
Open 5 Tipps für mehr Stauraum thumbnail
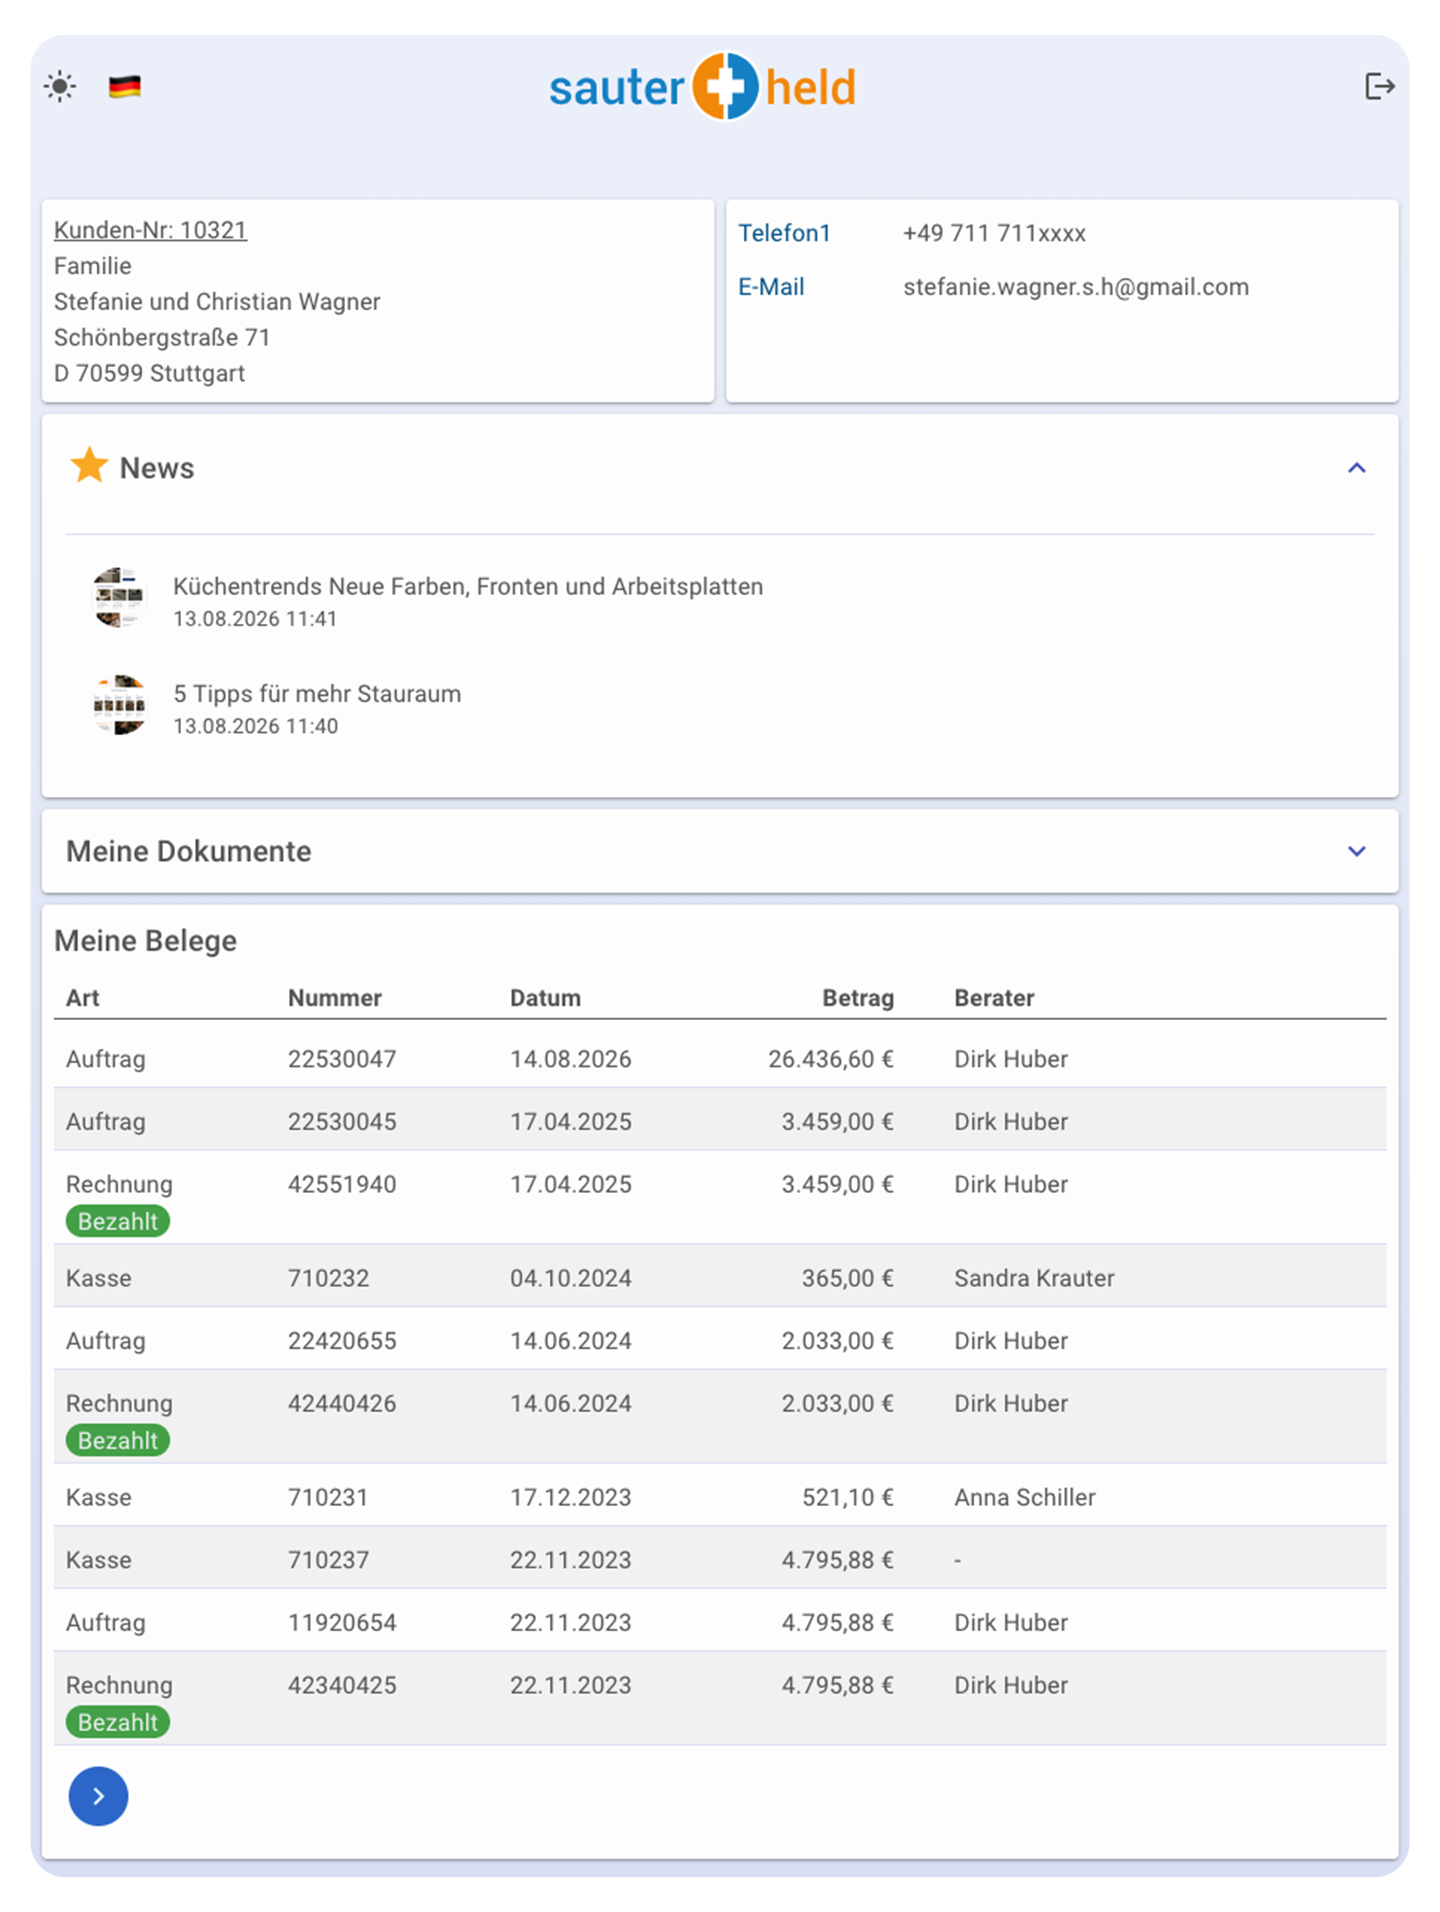point(119,705)
